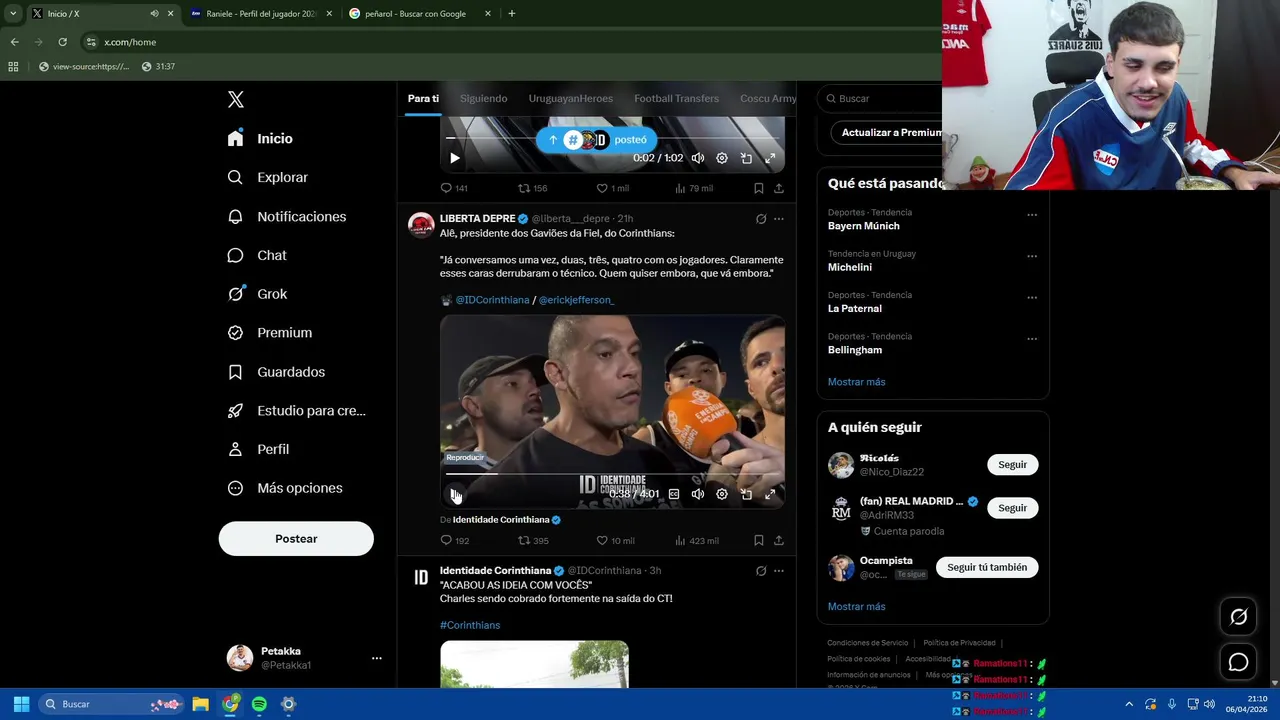The width and height of the screenshot is (1280, 720).
Task: Select the Para ti tab
Action: pos(423,98)
